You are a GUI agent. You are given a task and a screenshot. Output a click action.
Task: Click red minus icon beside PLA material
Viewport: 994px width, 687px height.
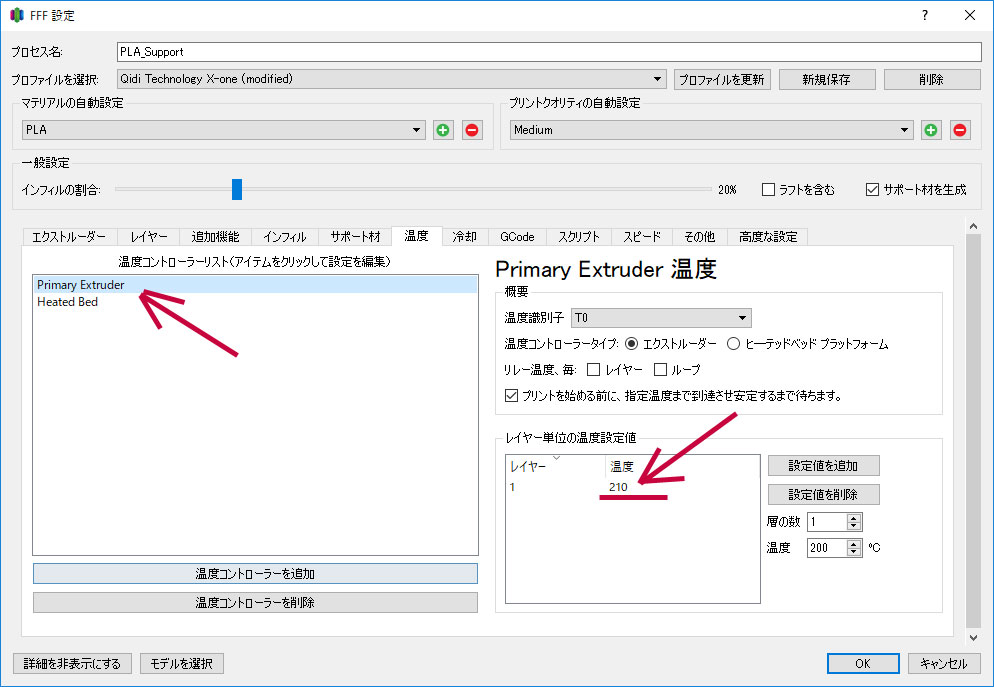coord(472,130)
